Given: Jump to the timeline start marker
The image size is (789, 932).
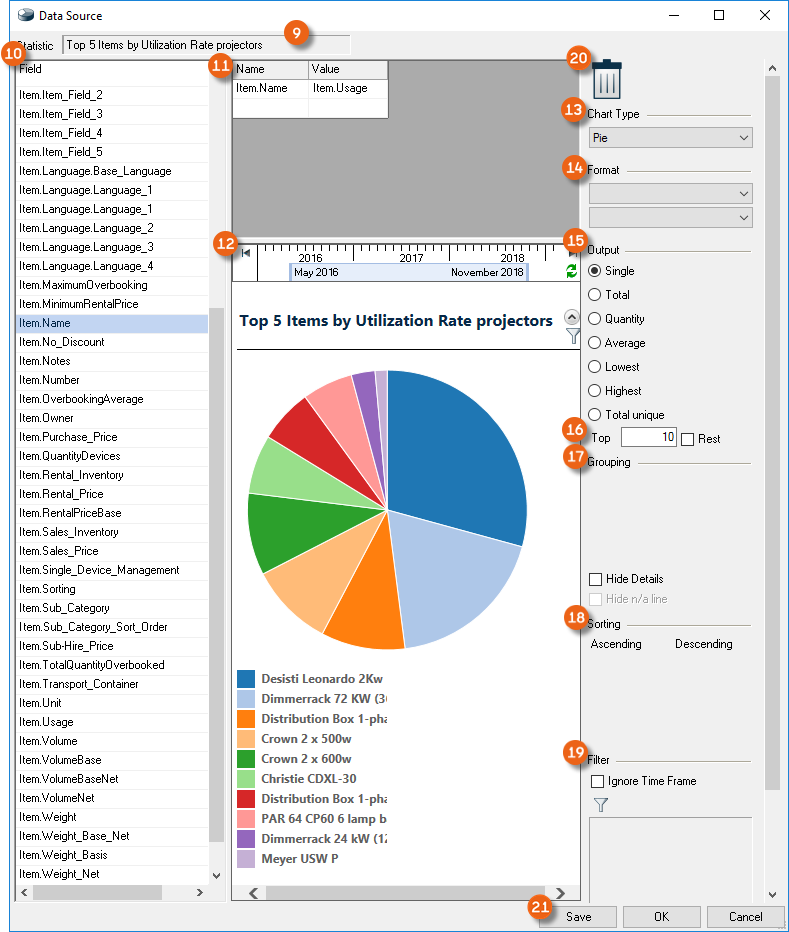Looking at the screenshot, I should 246,254.
